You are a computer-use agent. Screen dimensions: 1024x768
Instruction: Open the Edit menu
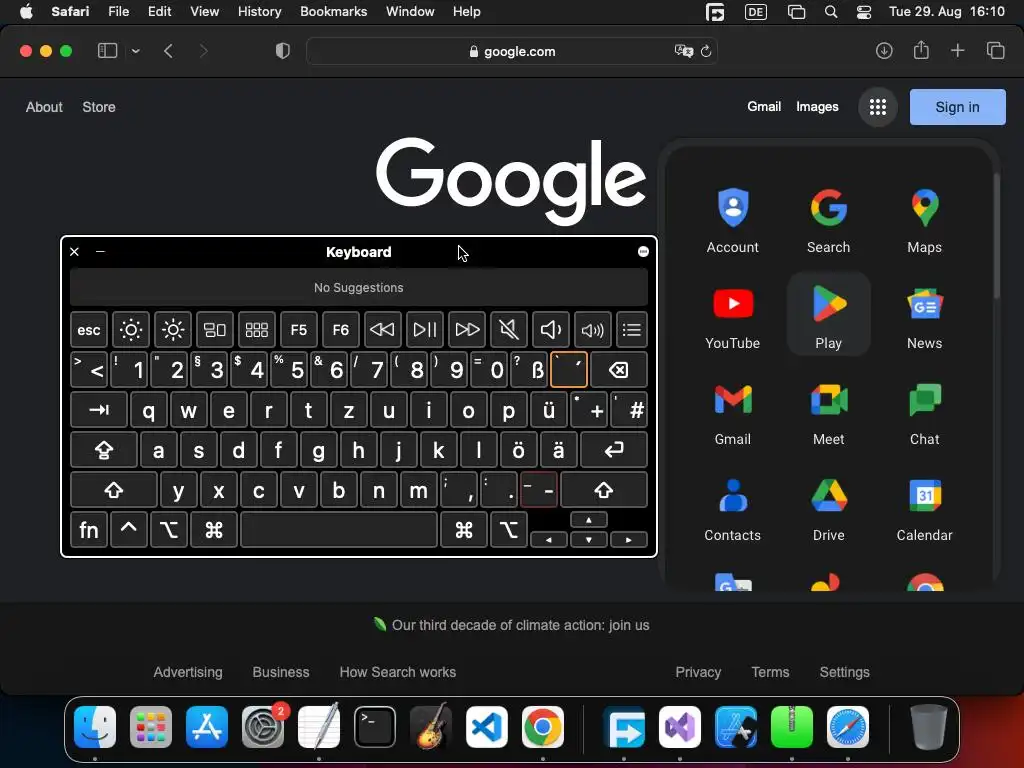159,12
